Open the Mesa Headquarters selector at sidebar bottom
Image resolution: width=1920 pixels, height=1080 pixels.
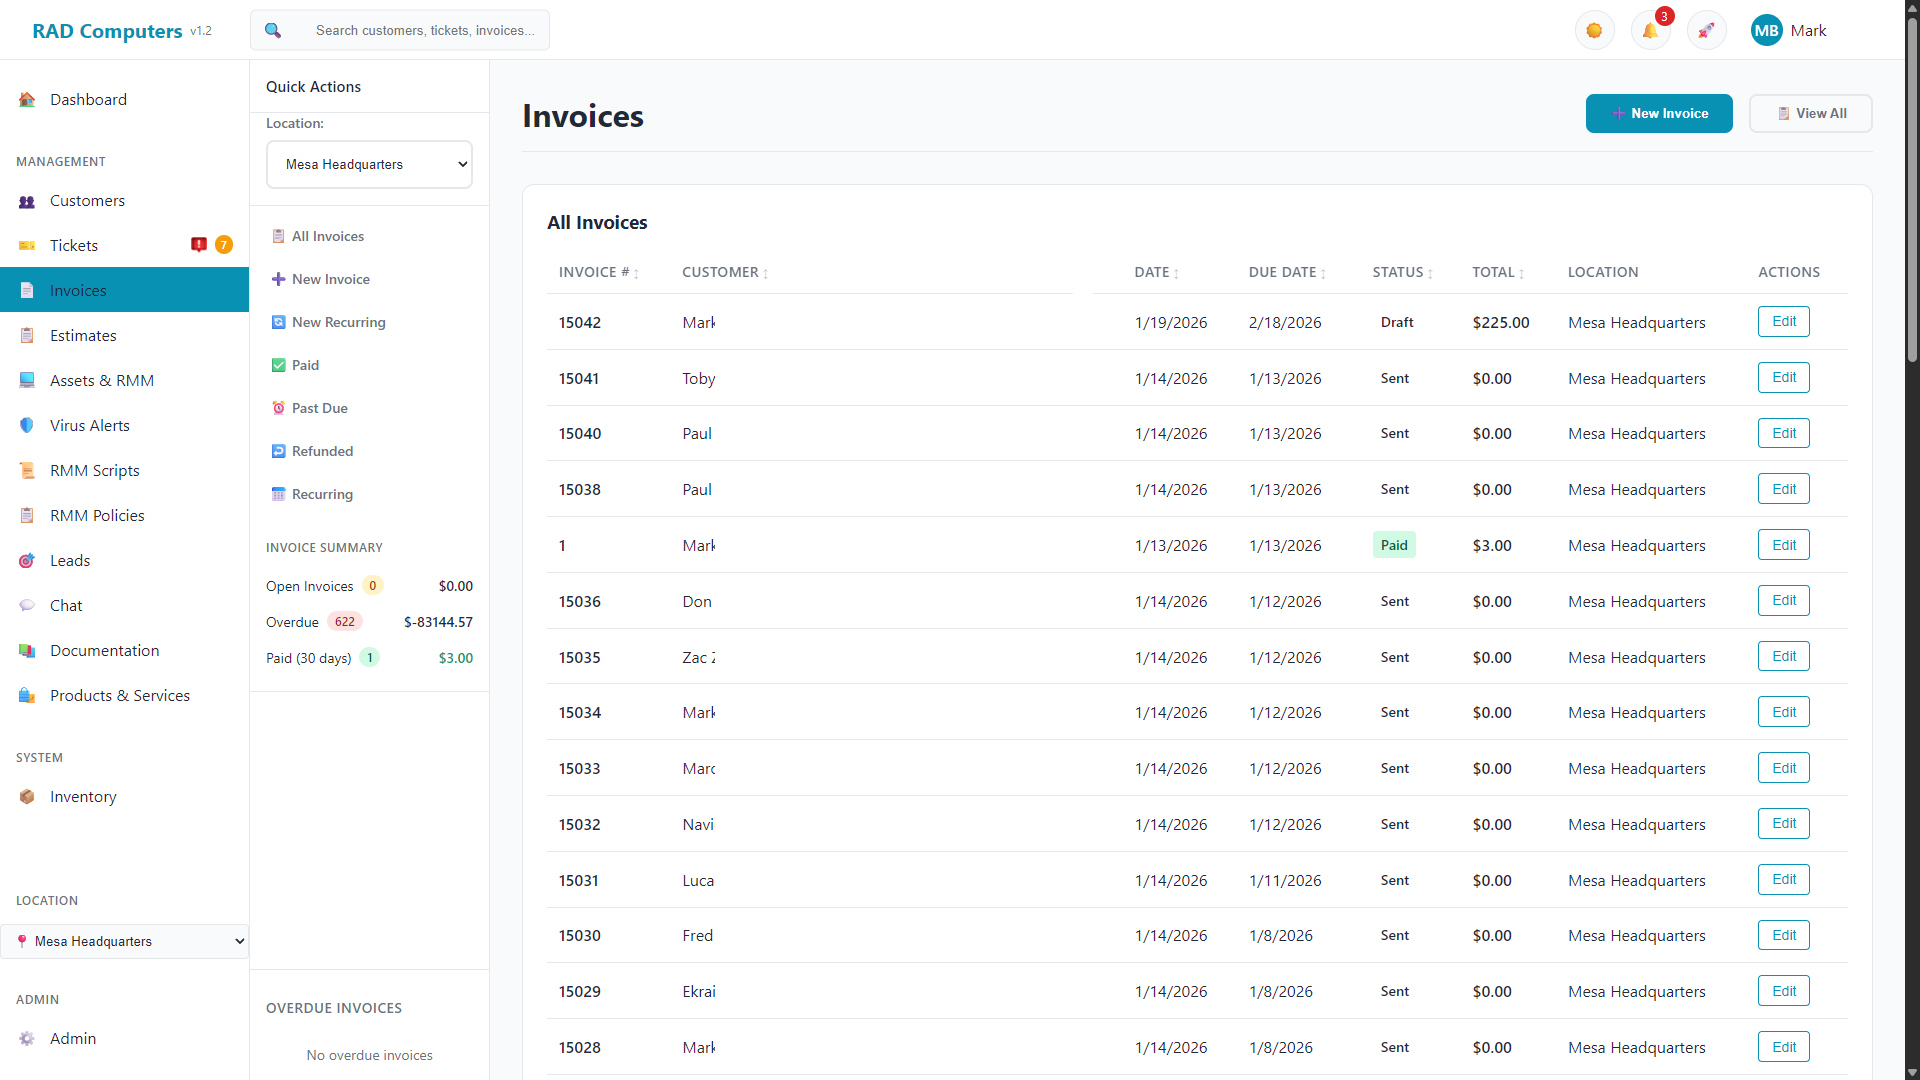pyautogui.click(x=124, y=941)
